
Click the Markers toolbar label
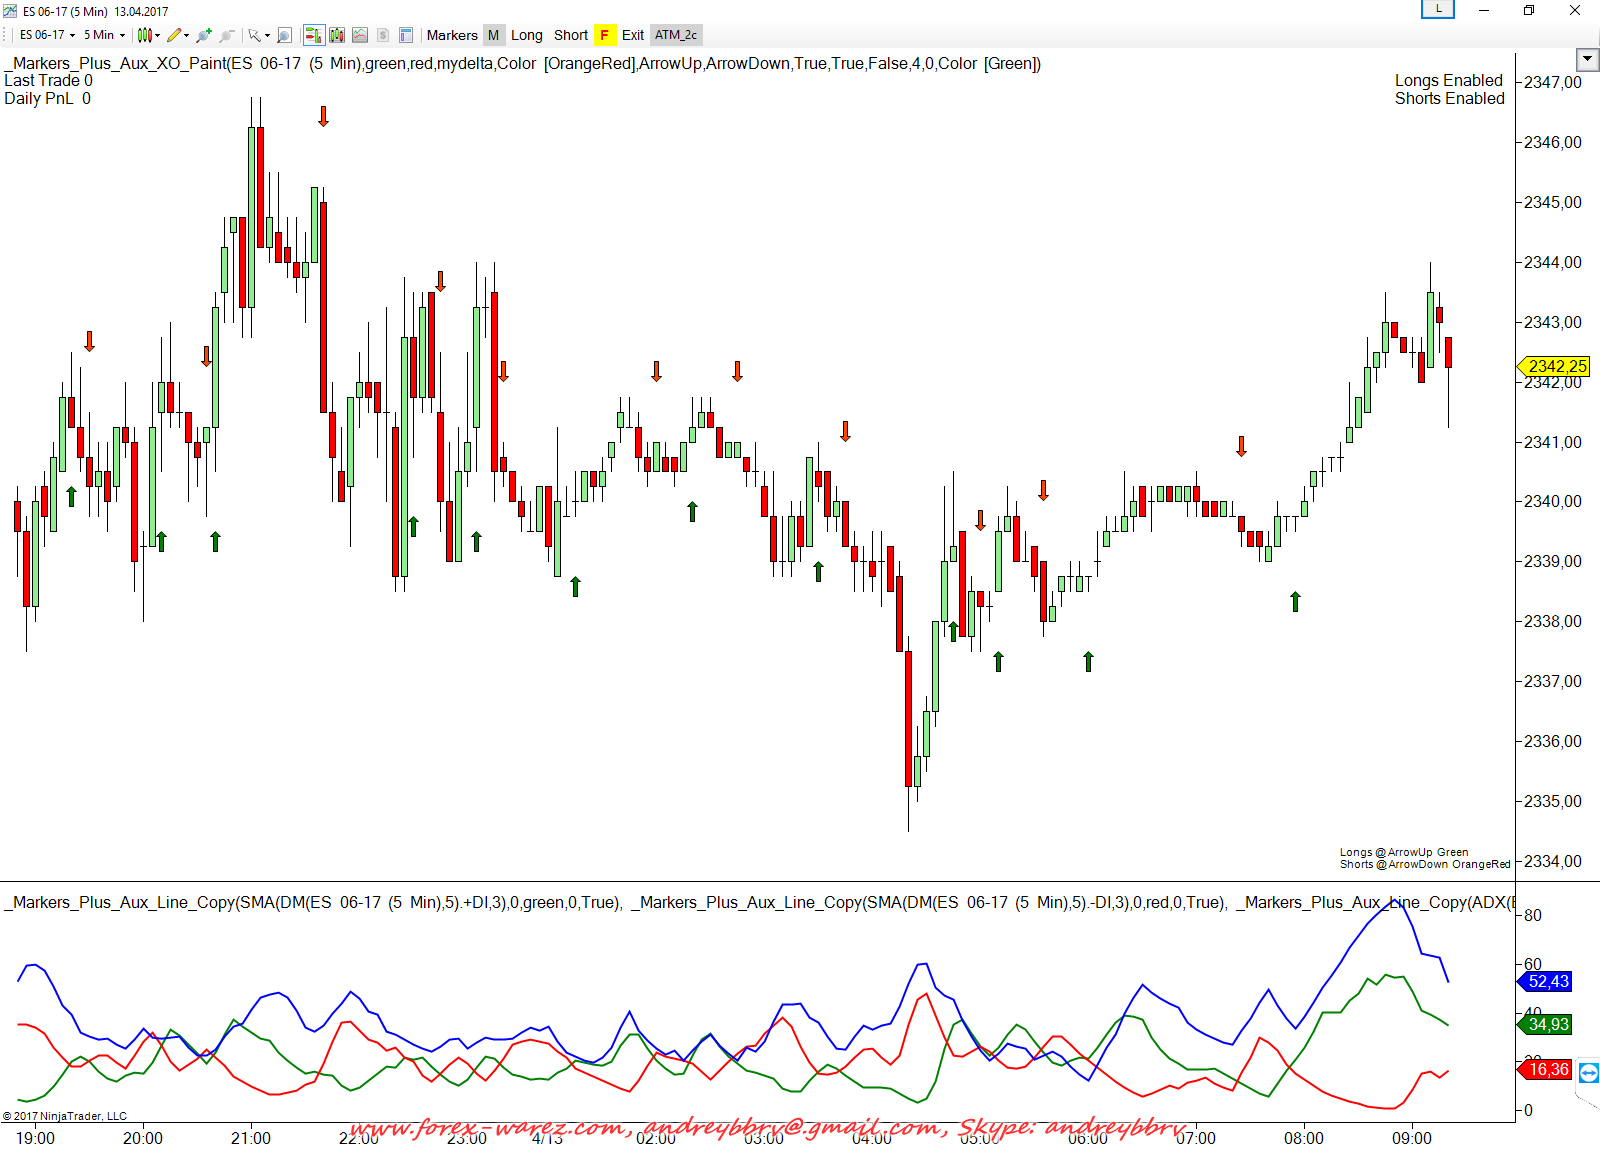coord(452,35)
